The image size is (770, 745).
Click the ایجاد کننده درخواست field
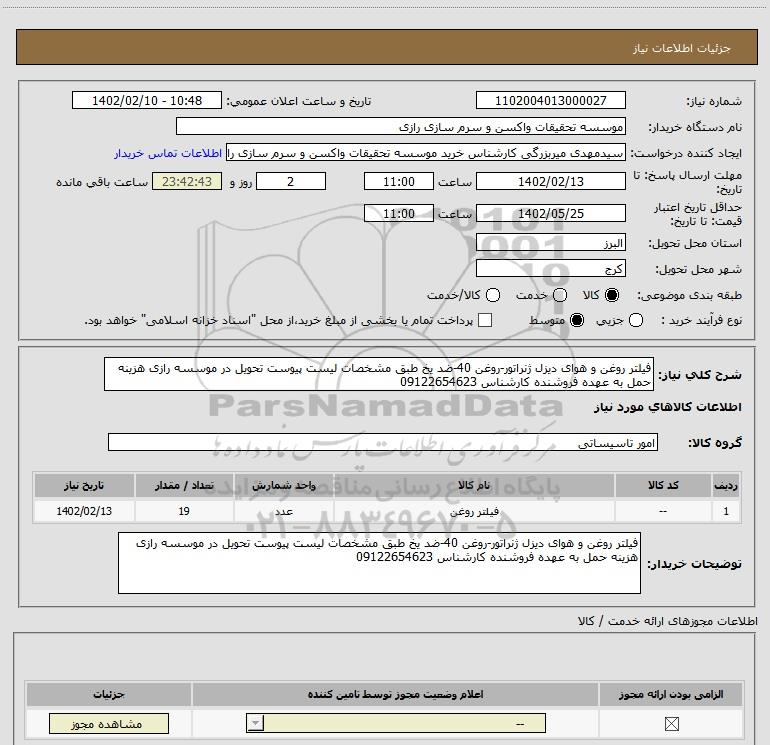tap(426, 153)
